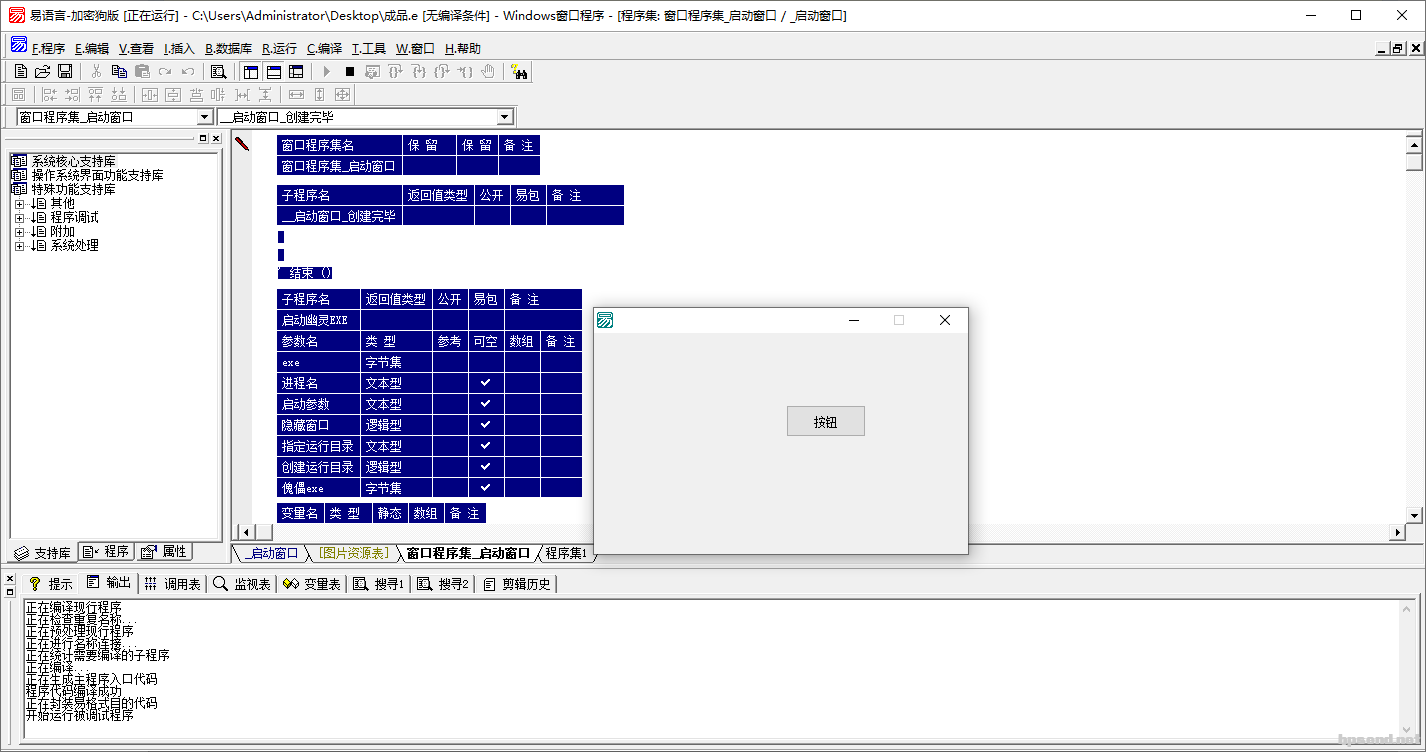This screenshot has width=1426, height=752.
Task: Open the R.运行 menu
Action: pyautogui.click(x=279, y=48)
